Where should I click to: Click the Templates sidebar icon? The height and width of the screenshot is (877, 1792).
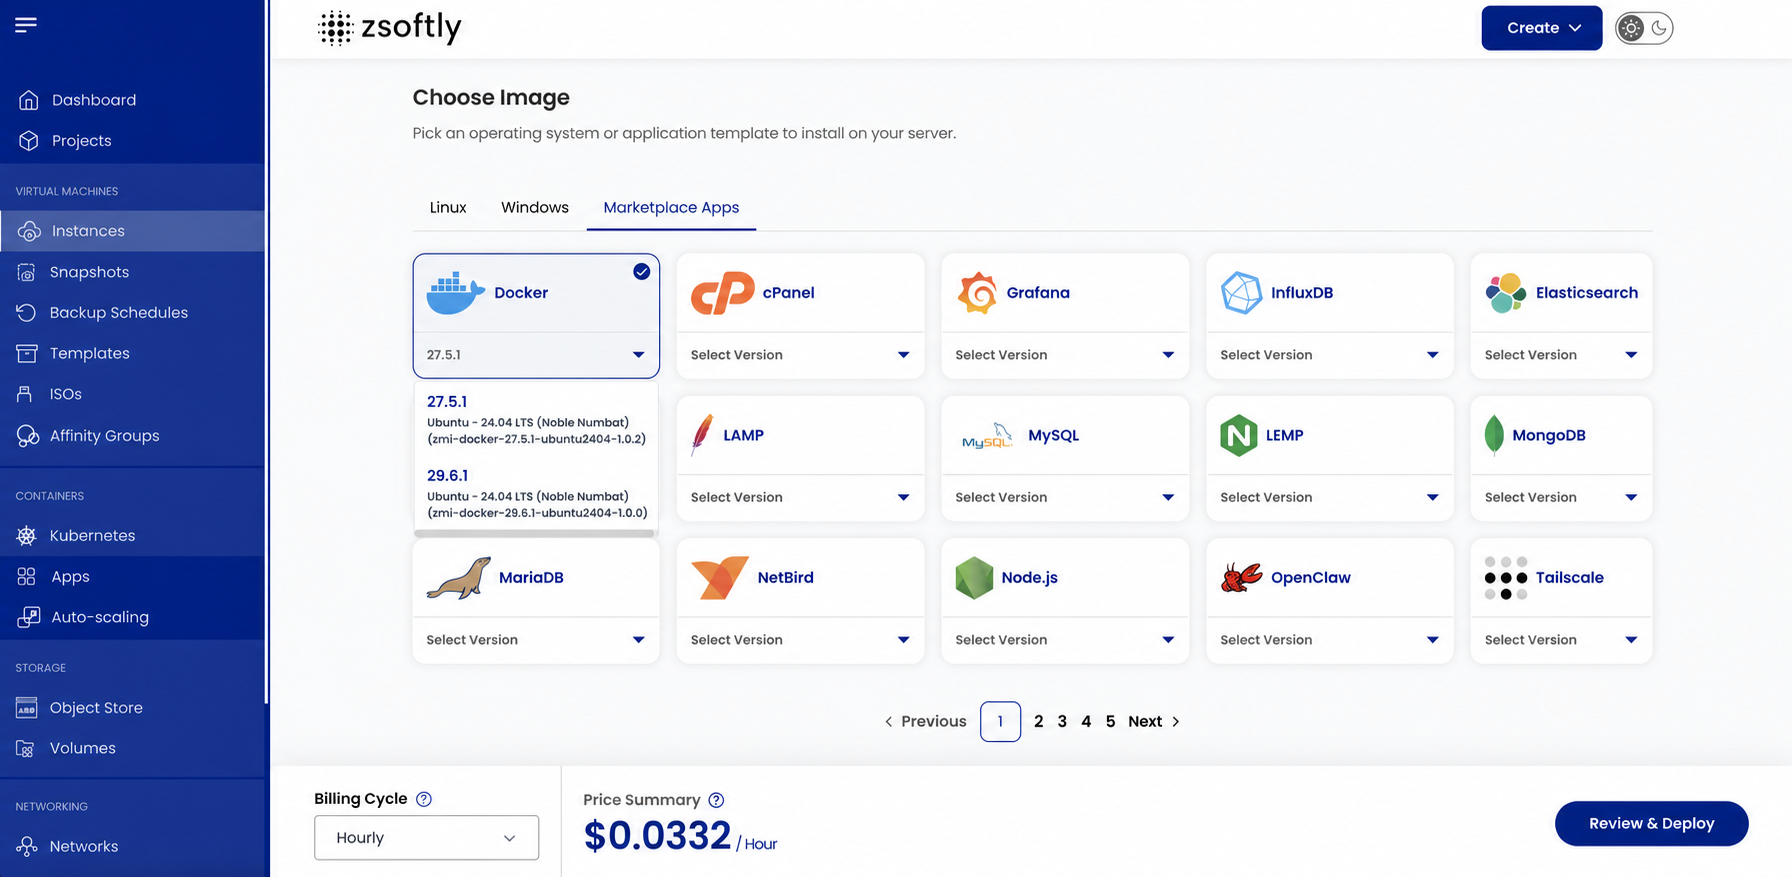click(x=26, y=353)
